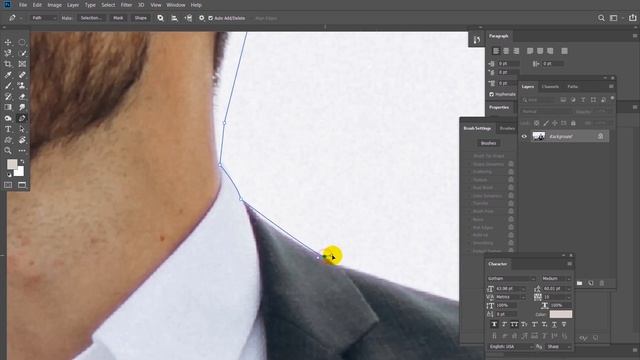Open the Metrics kerning dropdown

pos(510,297)
